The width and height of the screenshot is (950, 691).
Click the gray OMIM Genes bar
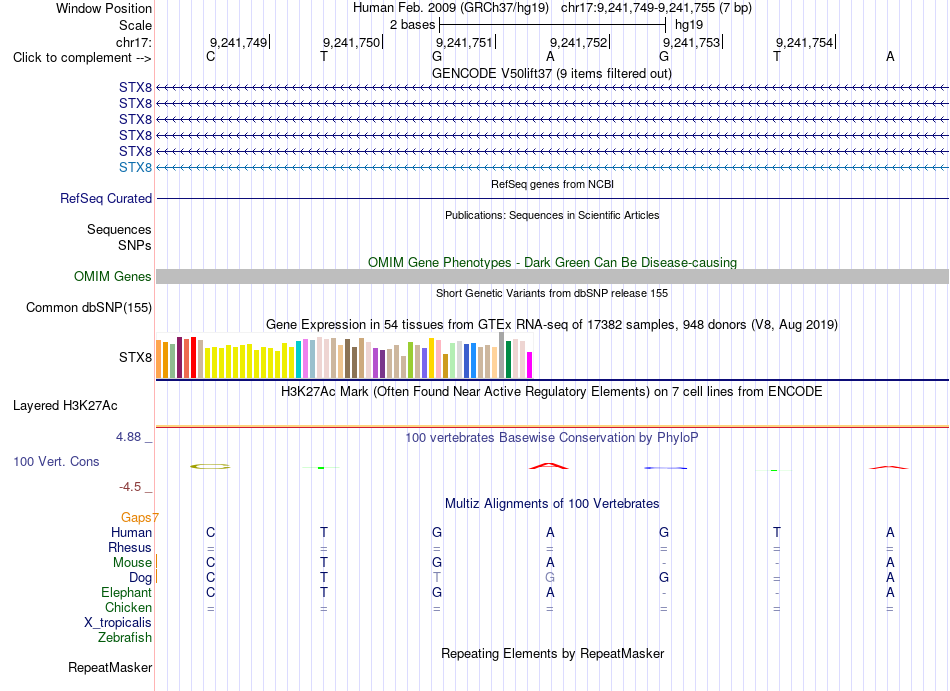[552, 276]
